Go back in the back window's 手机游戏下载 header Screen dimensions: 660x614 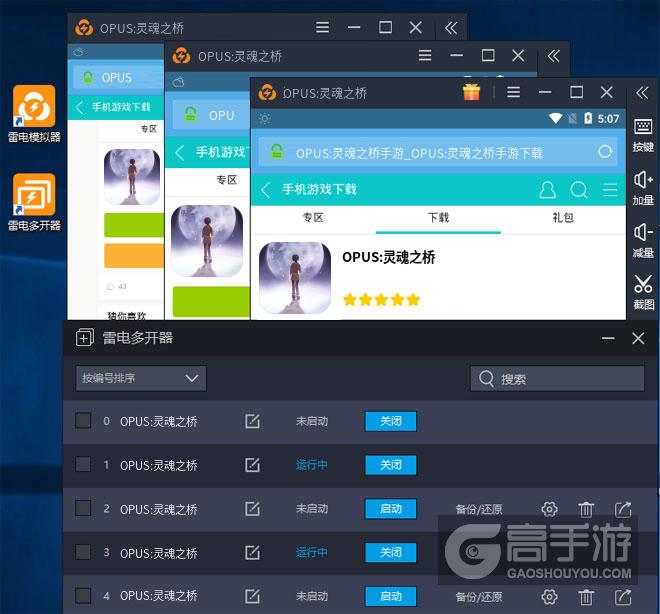tap(79, 107)
